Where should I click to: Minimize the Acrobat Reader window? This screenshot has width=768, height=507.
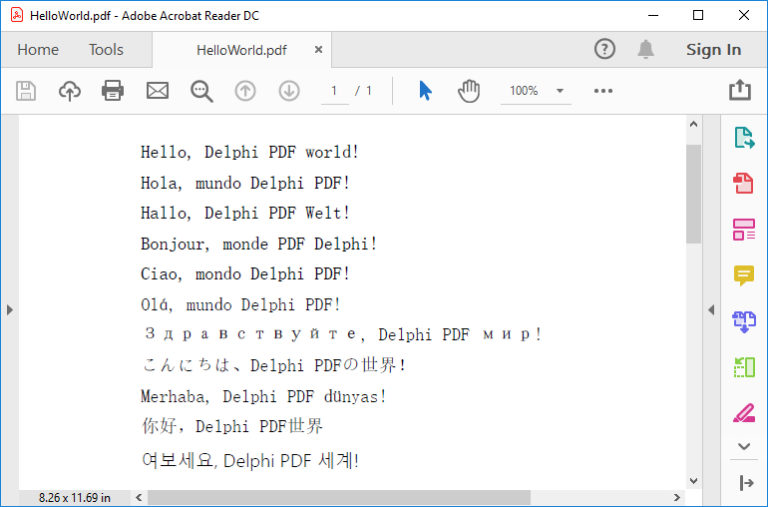653,15
